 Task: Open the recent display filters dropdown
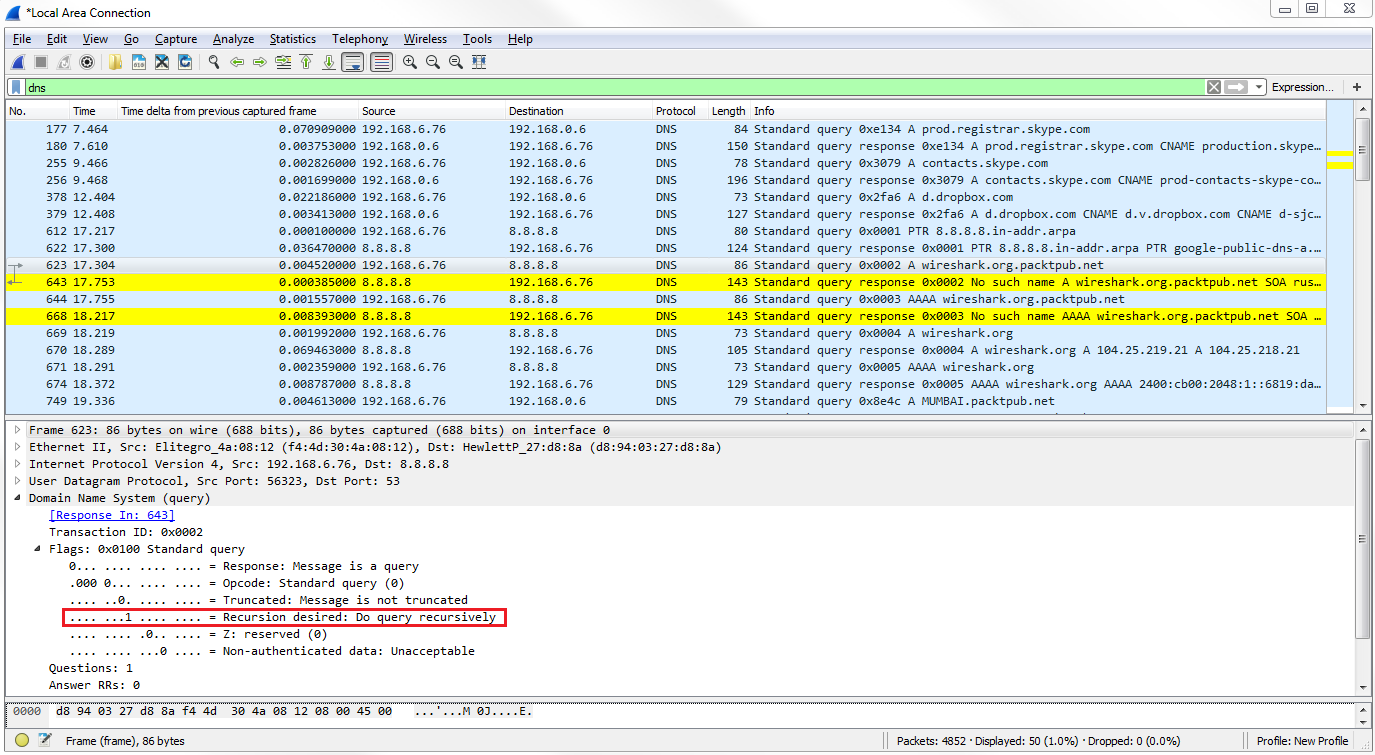[x=1259, y=87]
